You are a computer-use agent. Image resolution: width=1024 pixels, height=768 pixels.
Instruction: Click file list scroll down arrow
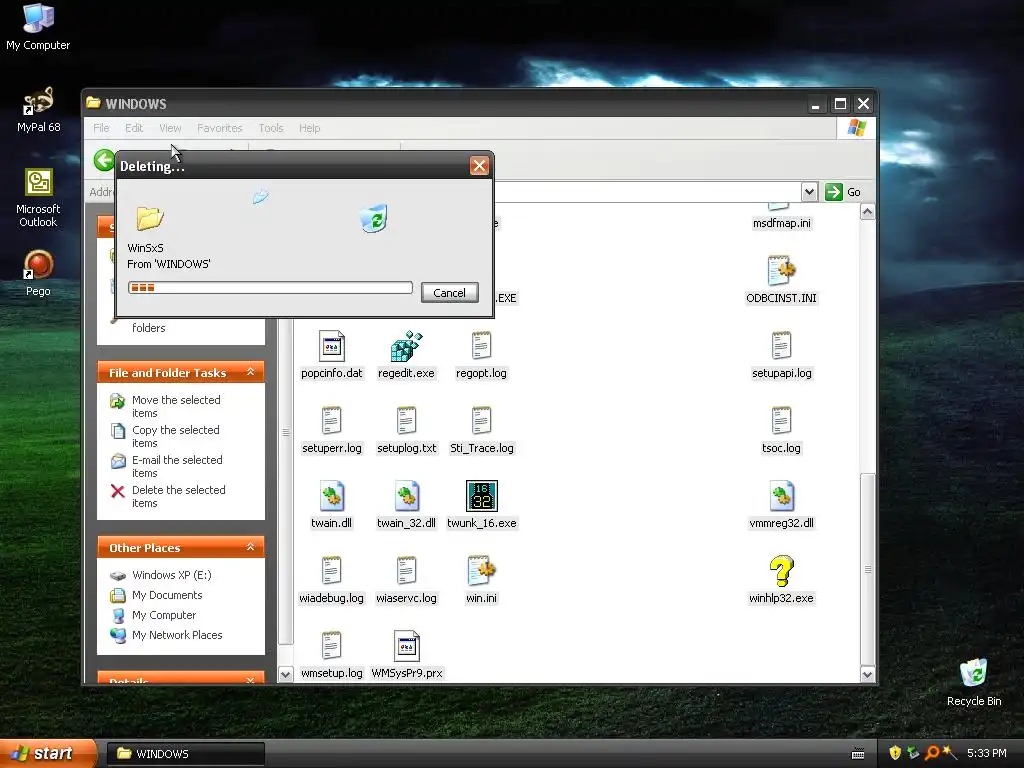pos(867,675)
